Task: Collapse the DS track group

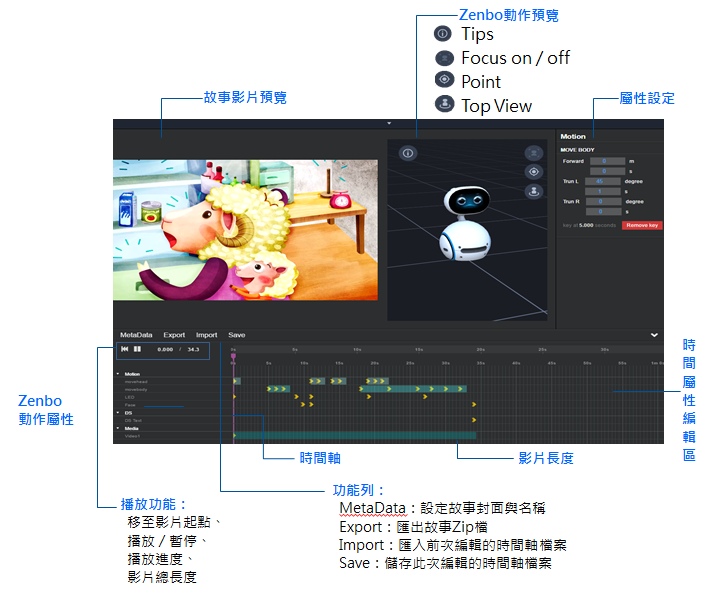Action: coord(118,413)
